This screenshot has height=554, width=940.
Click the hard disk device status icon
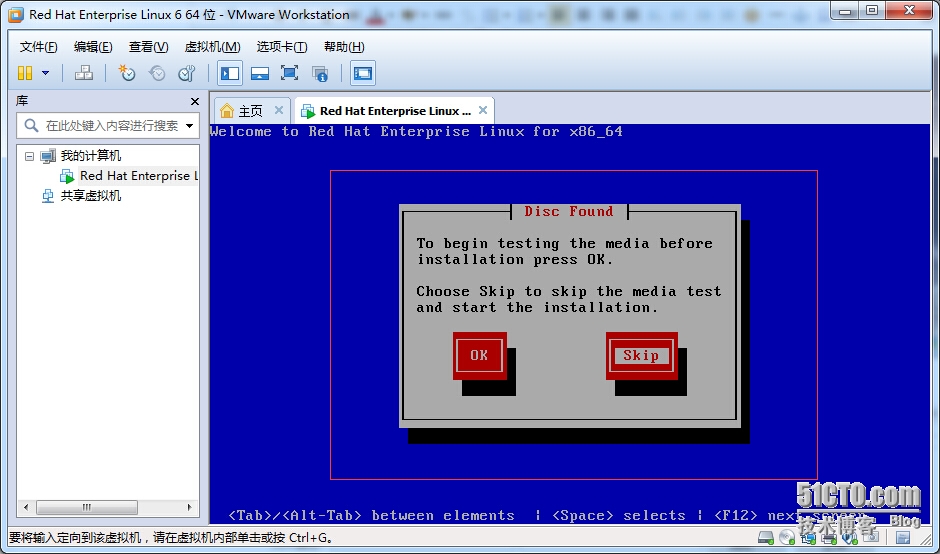click(766, 537)
